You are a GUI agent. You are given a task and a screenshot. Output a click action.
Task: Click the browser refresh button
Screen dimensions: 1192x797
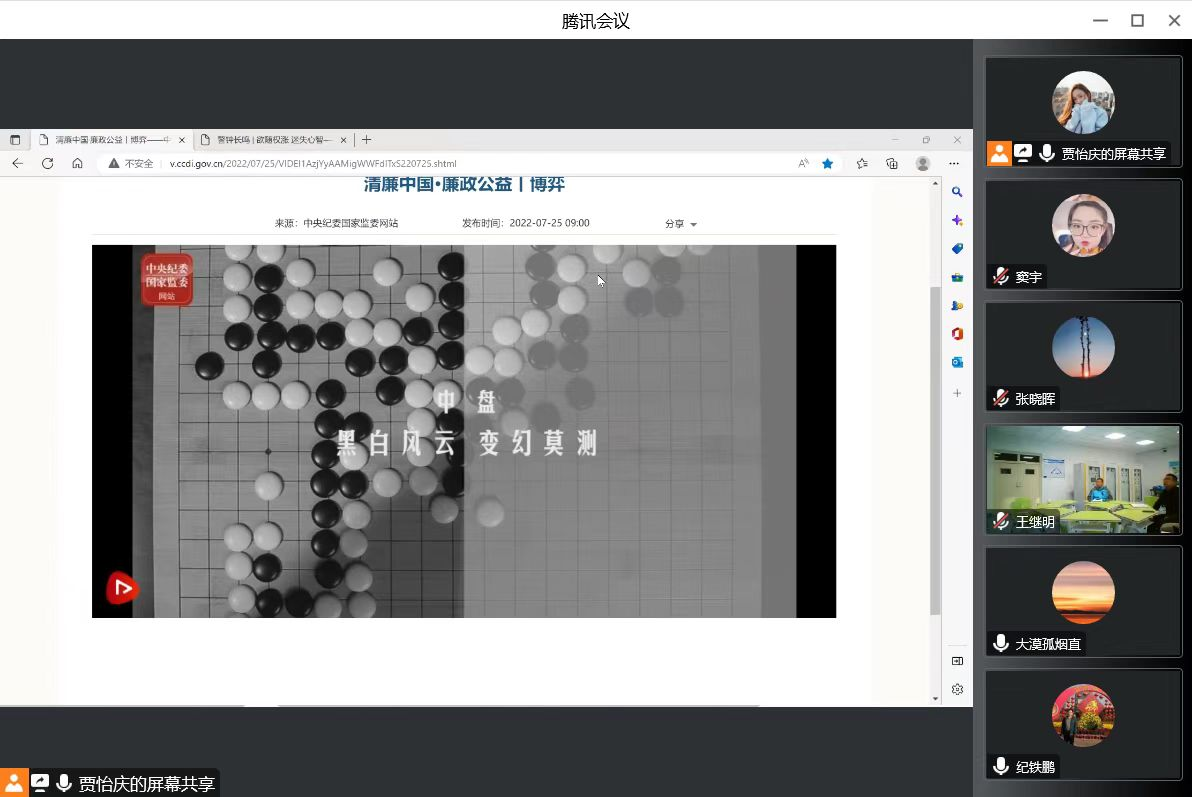point(47,163)
